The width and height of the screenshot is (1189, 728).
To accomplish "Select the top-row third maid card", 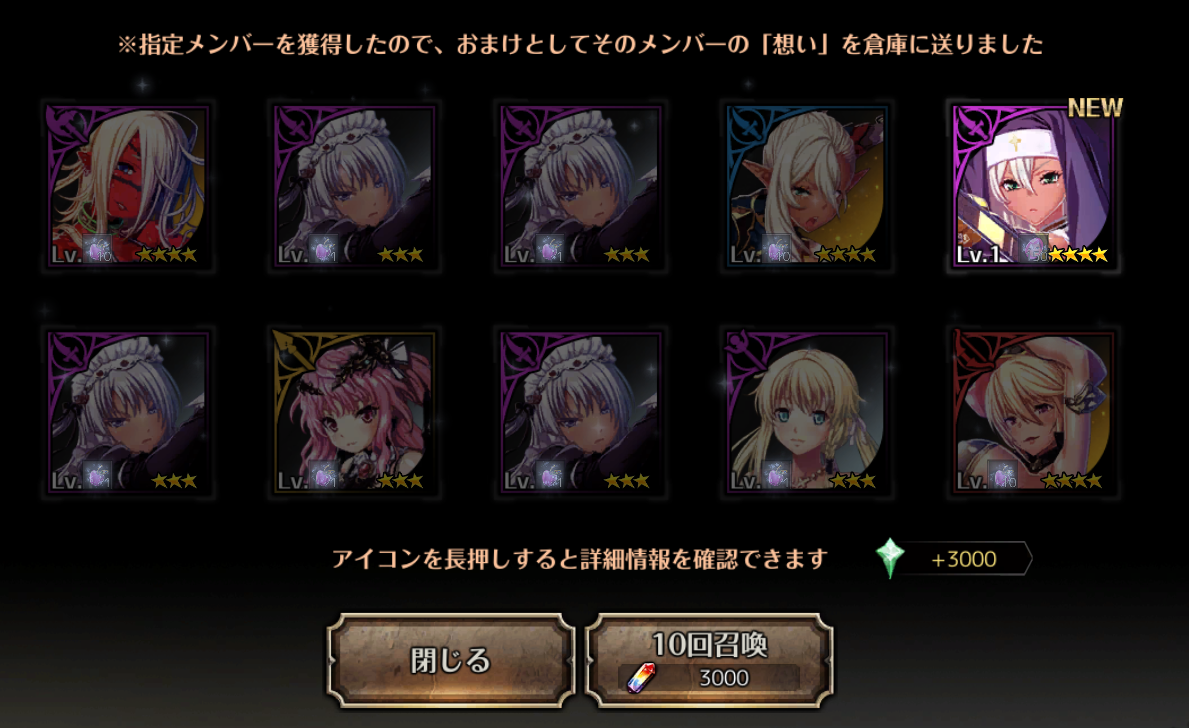I will click(581, 187).
